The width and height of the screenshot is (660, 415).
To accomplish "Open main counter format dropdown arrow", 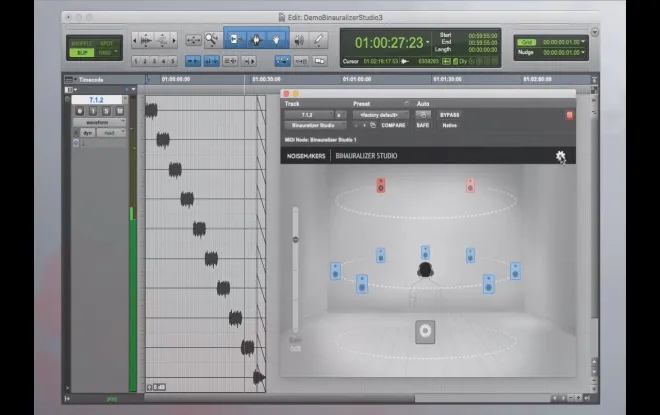I will click(x=428, y=42).
